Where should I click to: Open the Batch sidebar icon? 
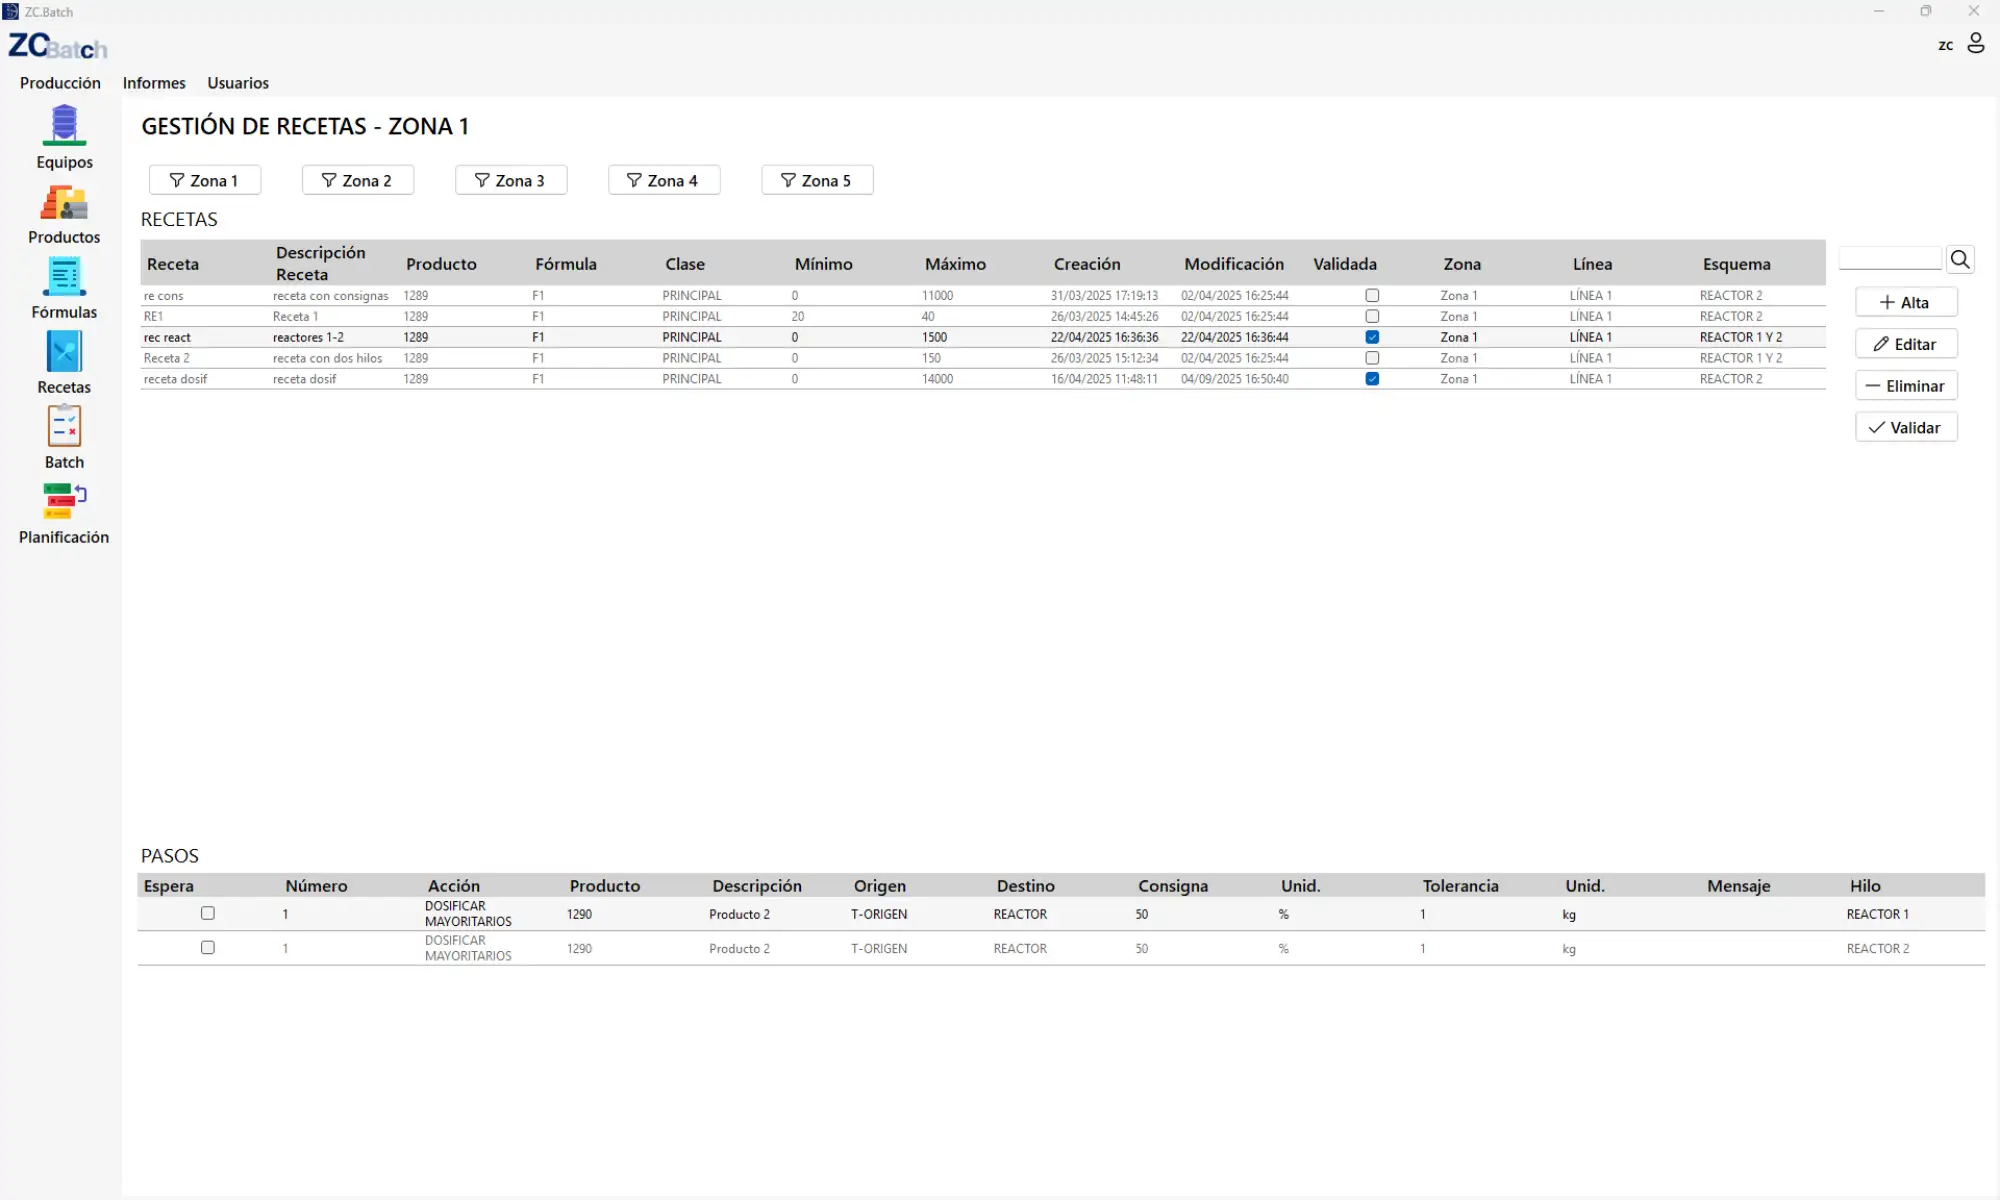pyautogui.click(x=64, y=427)
